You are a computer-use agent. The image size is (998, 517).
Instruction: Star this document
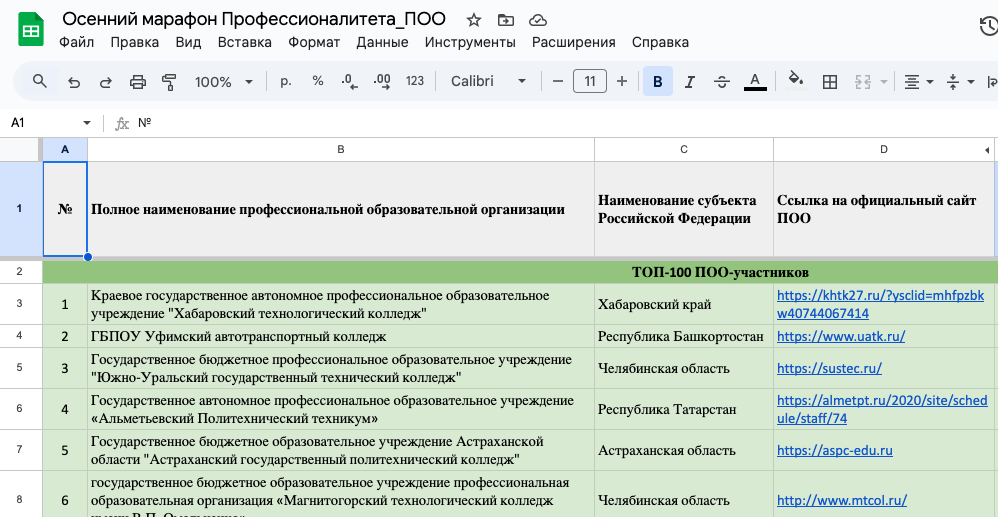[x=474, y=20]
